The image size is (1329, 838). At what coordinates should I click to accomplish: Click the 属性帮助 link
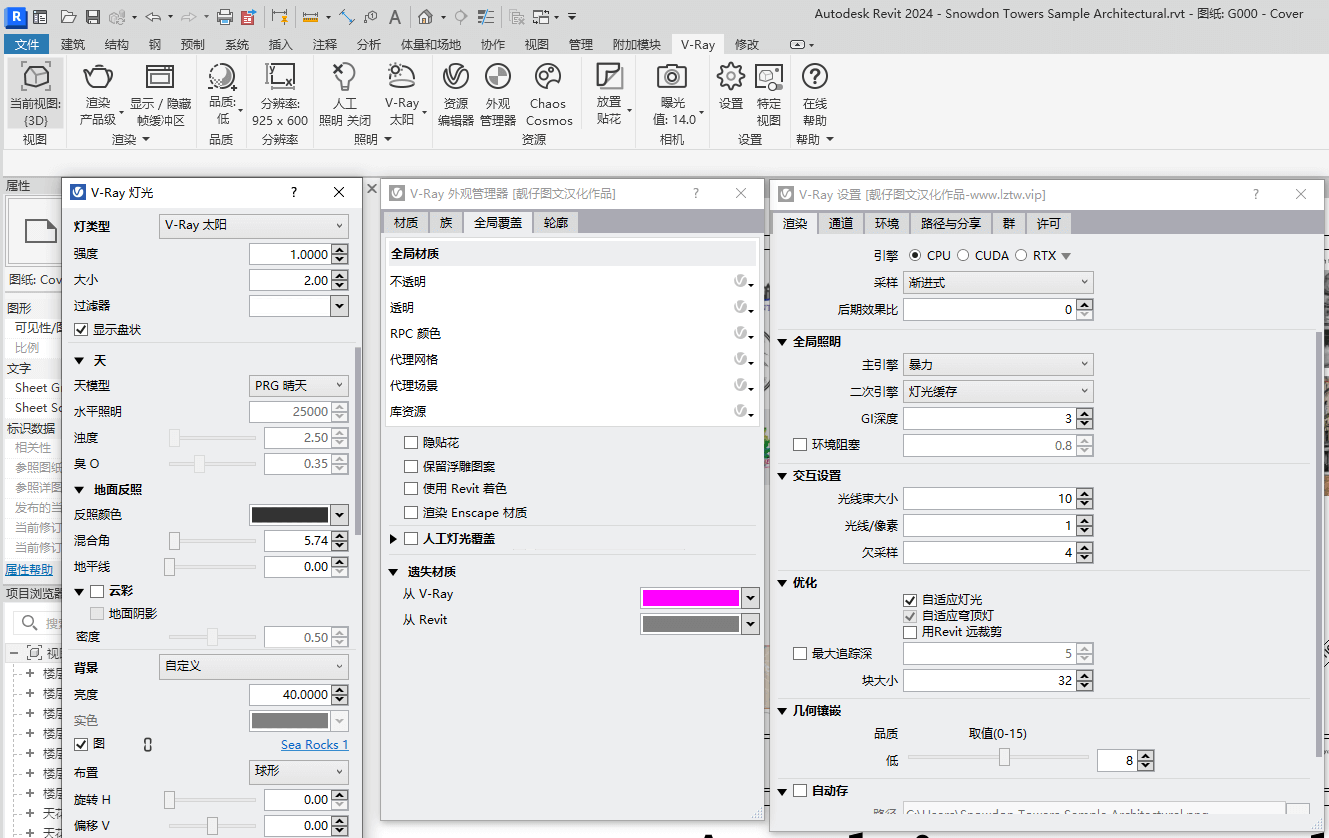pyautogui.click(x=29, y=570)
